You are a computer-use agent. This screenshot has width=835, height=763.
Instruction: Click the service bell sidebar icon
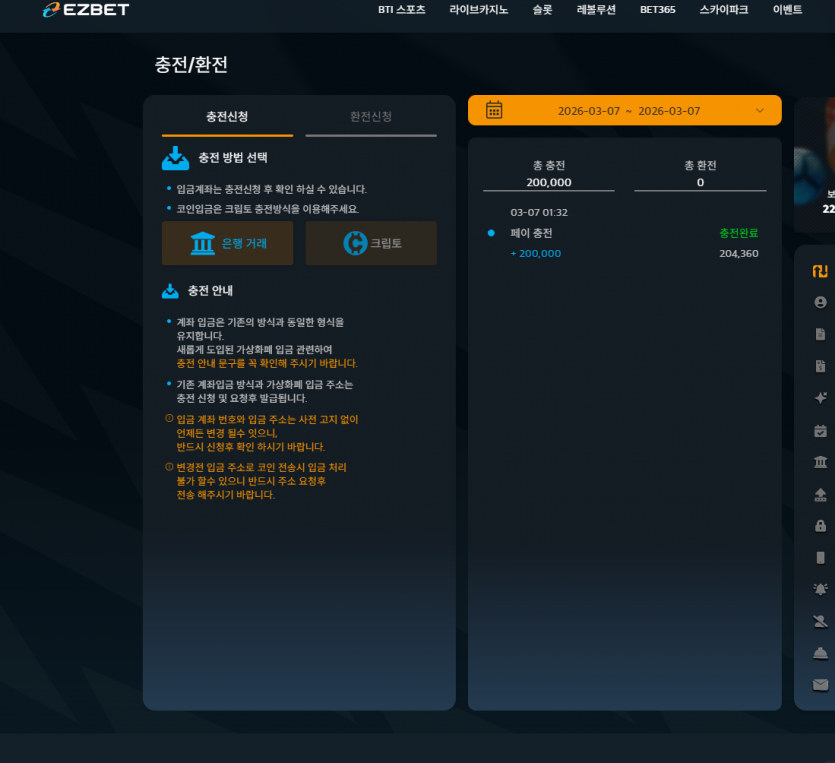[x=820, y=653]
